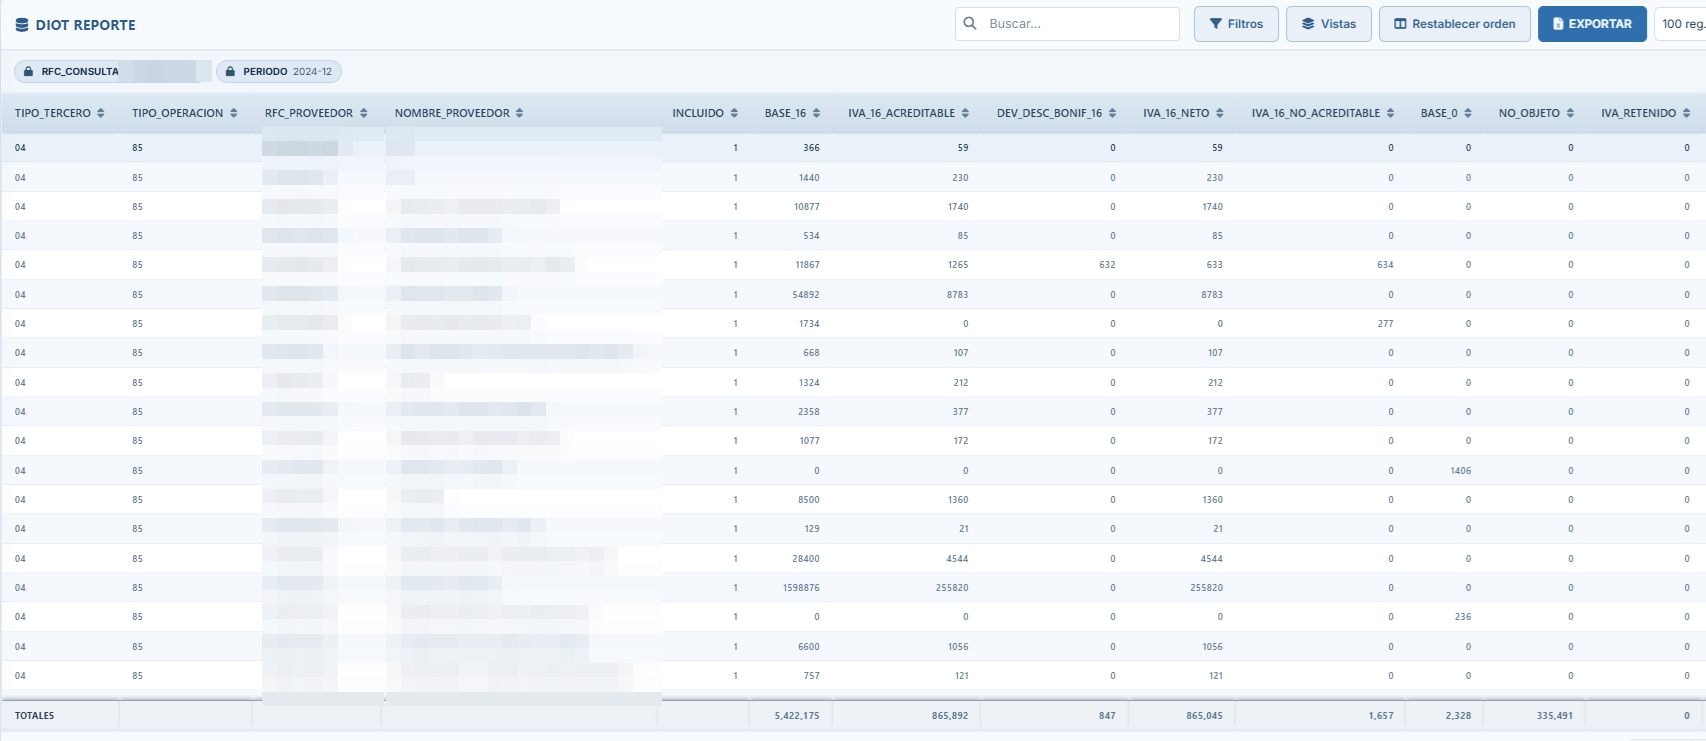This screenshot has height=741, width=1706.
Task: Click the NO_OBJETO sort arrows
Action: pyautogui.click(x=1570, y=113)
